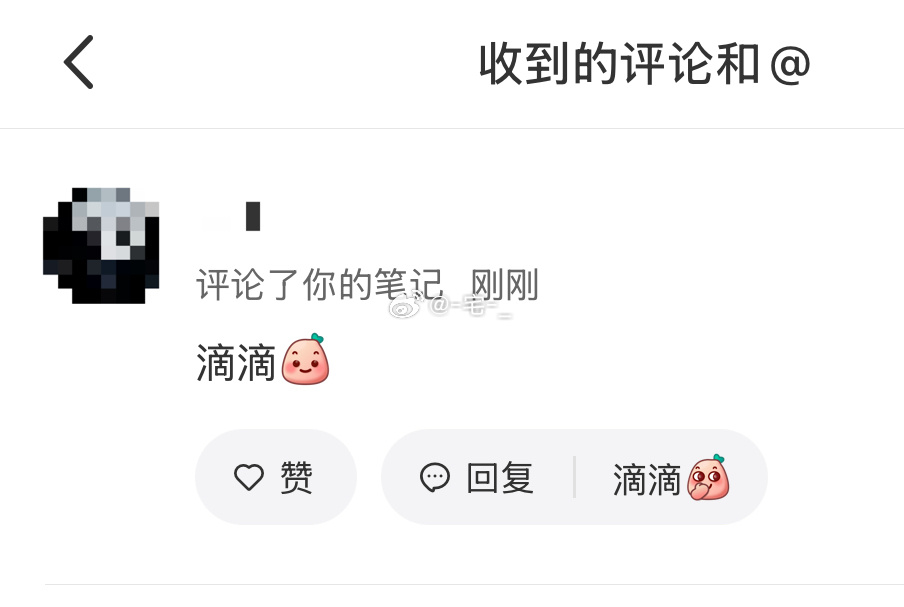Screen dimensions: 904x607
Task: Tap the heart icon to like
Action: coord(248,477)
